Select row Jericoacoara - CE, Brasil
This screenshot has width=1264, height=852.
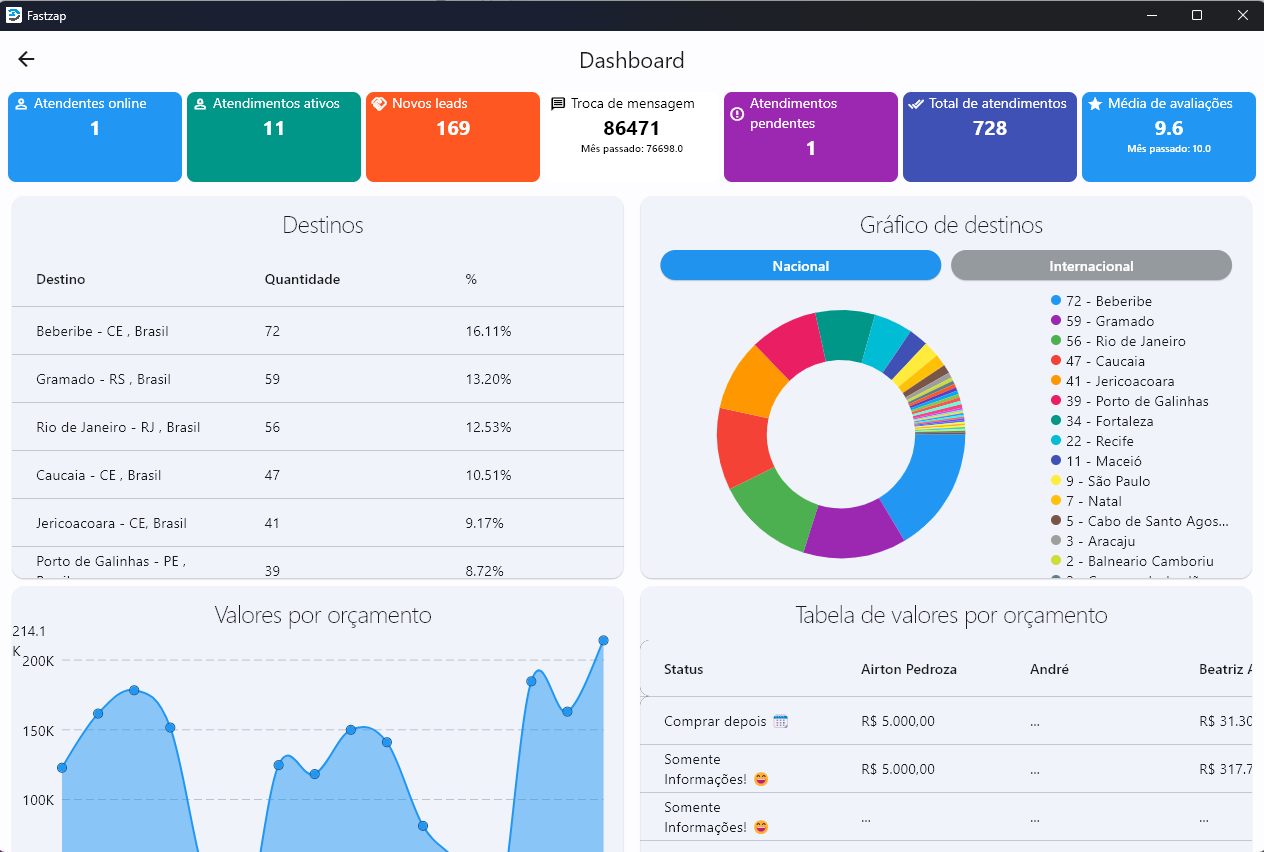point(318,523)
